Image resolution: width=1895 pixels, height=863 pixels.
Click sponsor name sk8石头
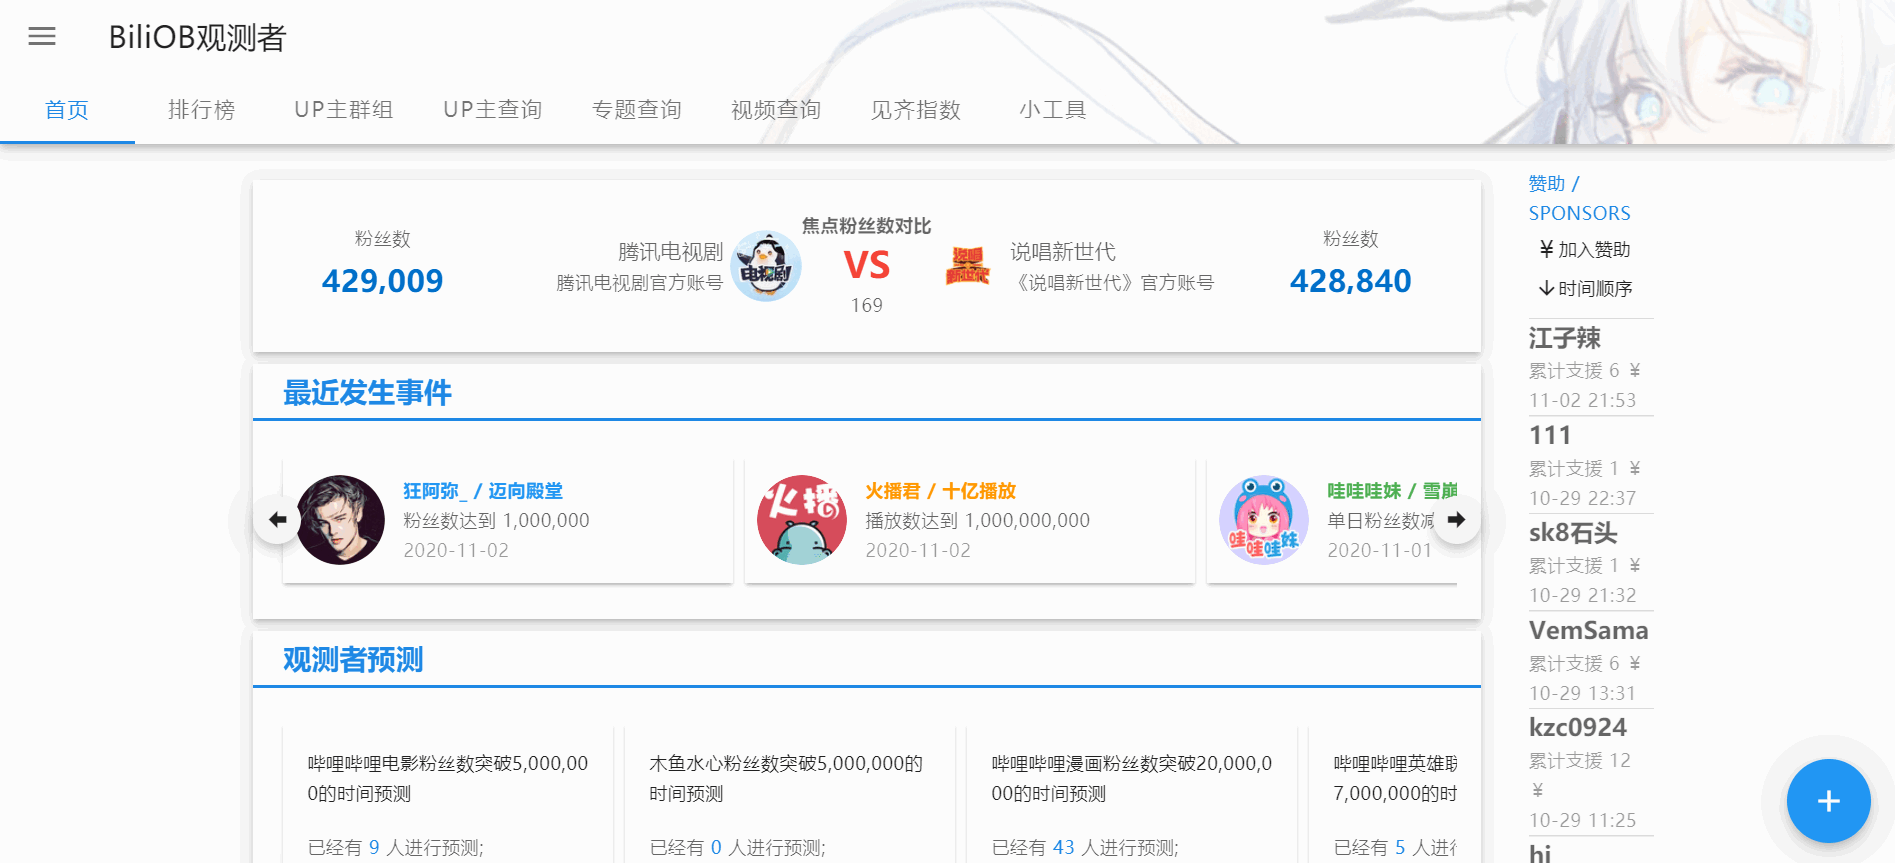pos(1573,533)
